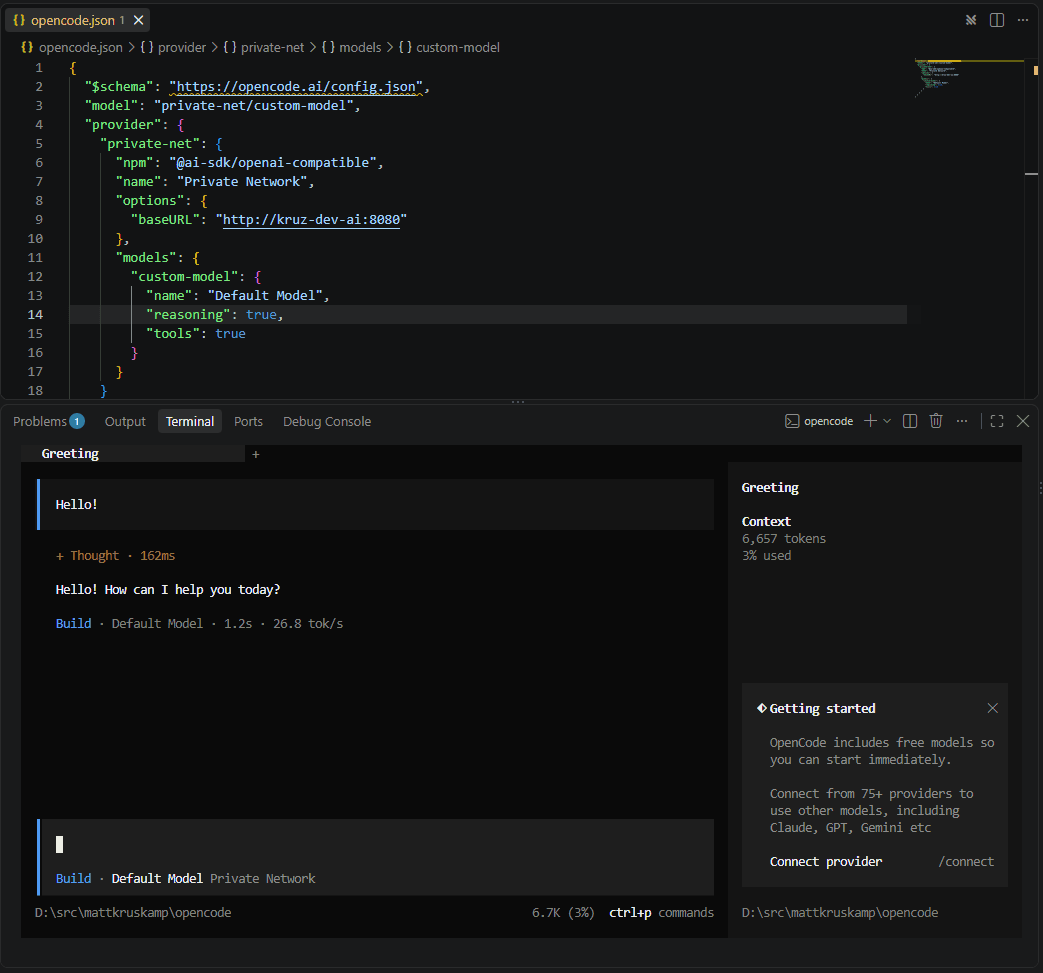Click the "tools" key on line 15
This screenshot has width=1043, height=973.
(173, 334)
